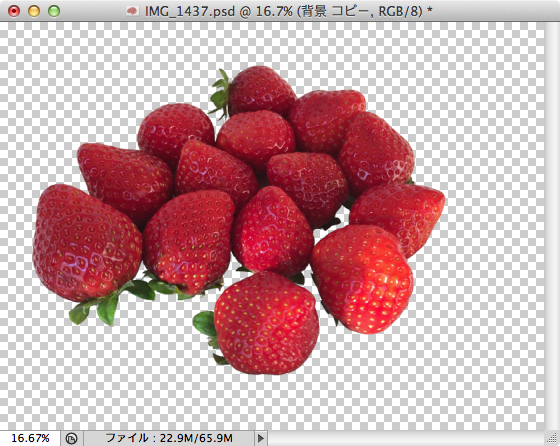Click the 16.67% zoom percentage field

point(30,438)
